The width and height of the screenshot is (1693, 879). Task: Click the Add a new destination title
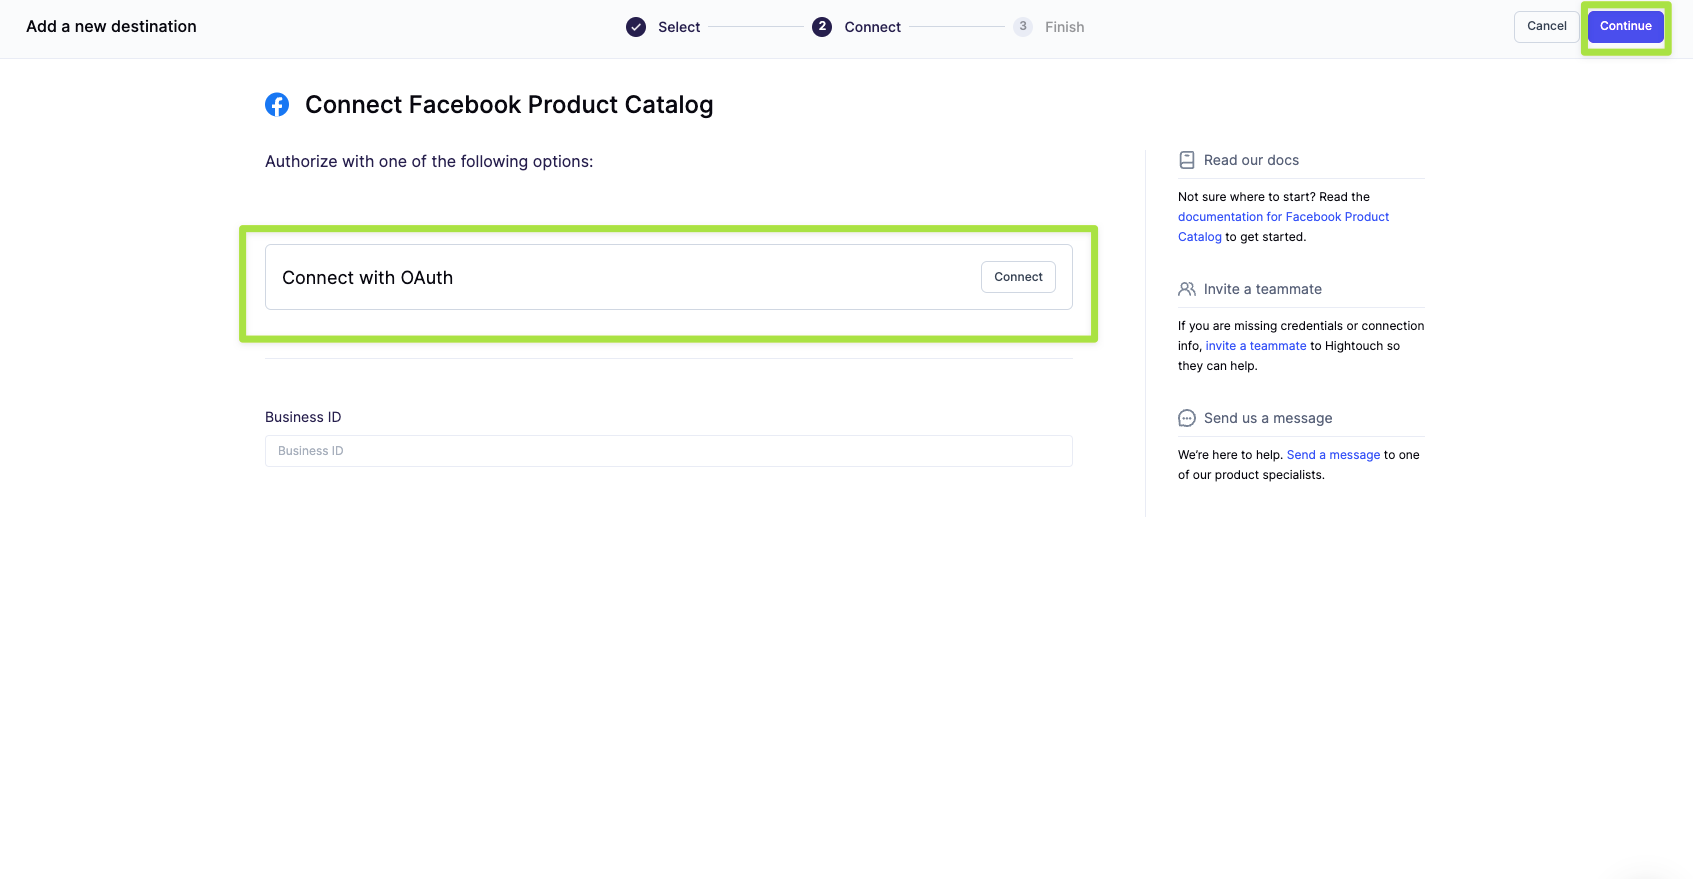pos(111,27)
